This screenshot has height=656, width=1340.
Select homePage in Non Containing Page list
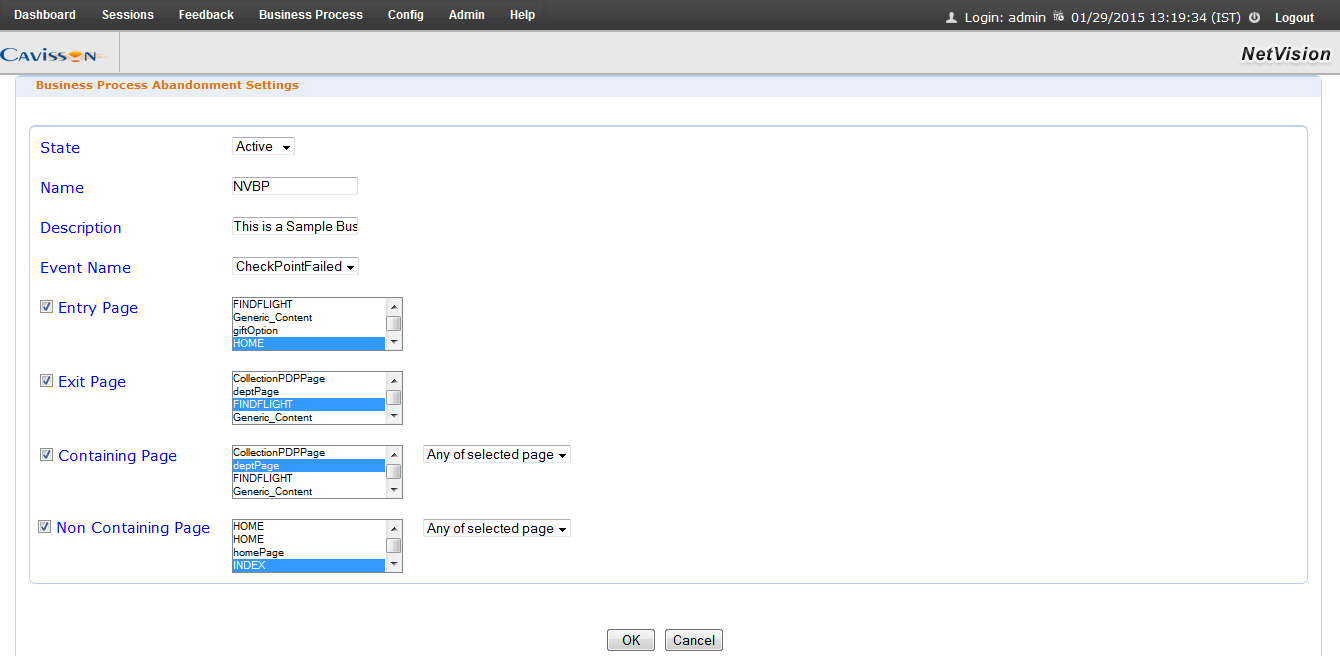click(309, 552)
